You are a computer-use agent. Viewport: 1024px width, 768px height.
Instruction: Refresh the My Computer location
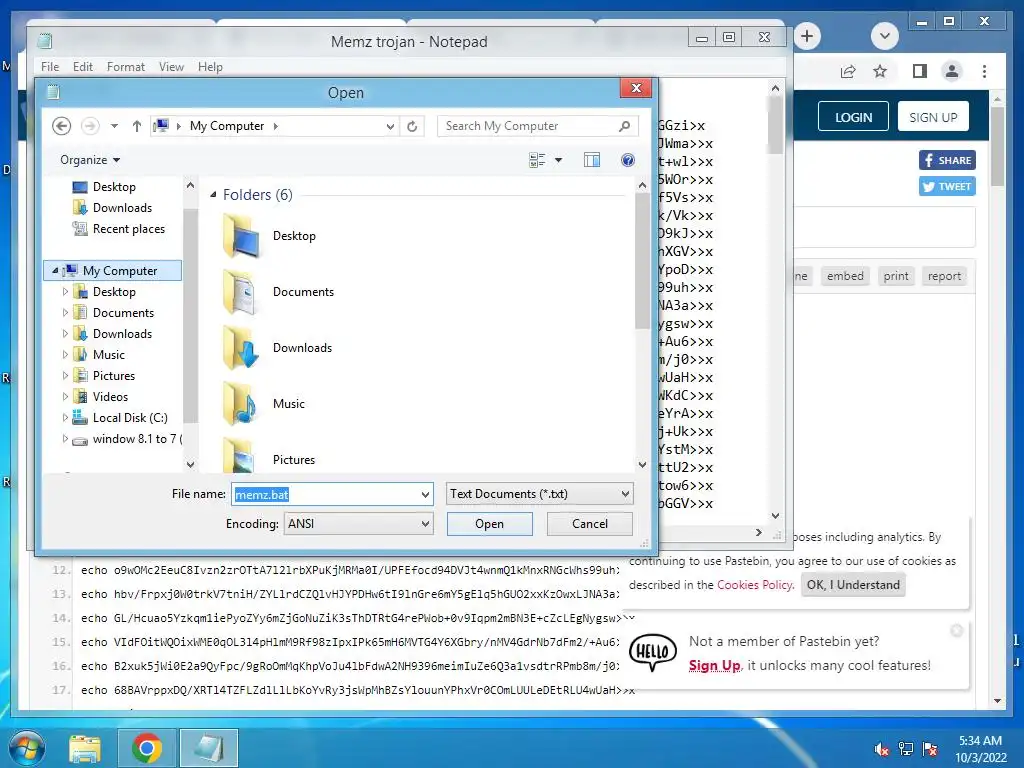(412, 126)
